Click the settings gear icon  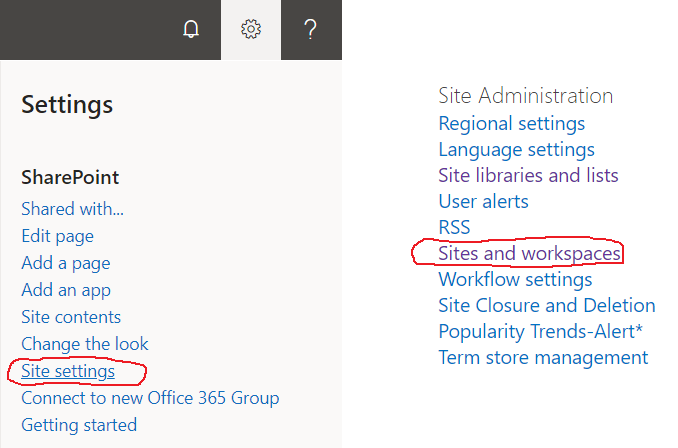pyautogui.click(x=251, y=29)
